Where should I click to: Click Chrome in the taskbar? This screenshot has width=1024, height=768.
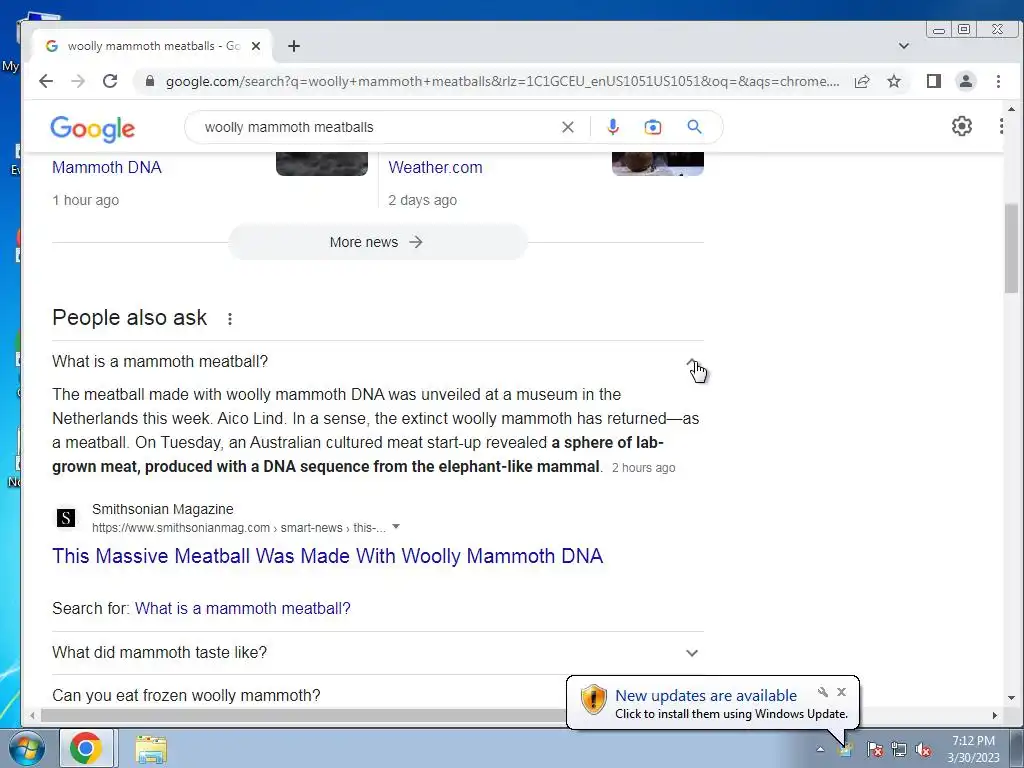[x=86, y=748]
